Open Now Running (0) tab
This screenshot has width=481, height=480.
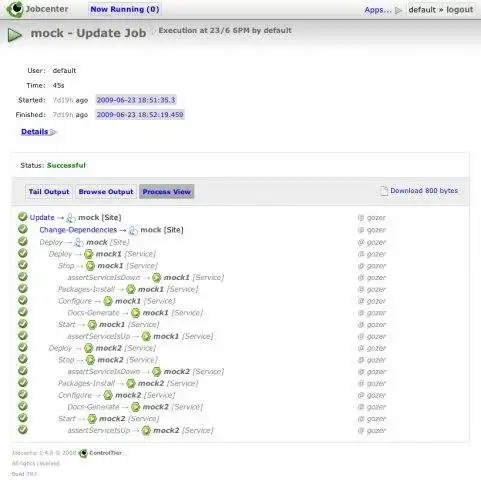(125, 9)
